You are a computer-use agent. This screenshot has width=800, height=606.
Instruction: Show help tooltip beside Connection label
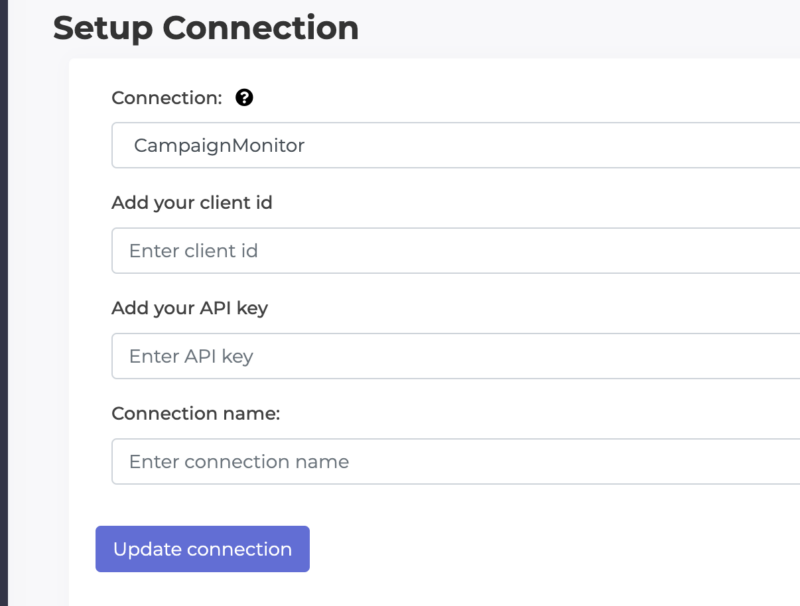coord(244,97)
